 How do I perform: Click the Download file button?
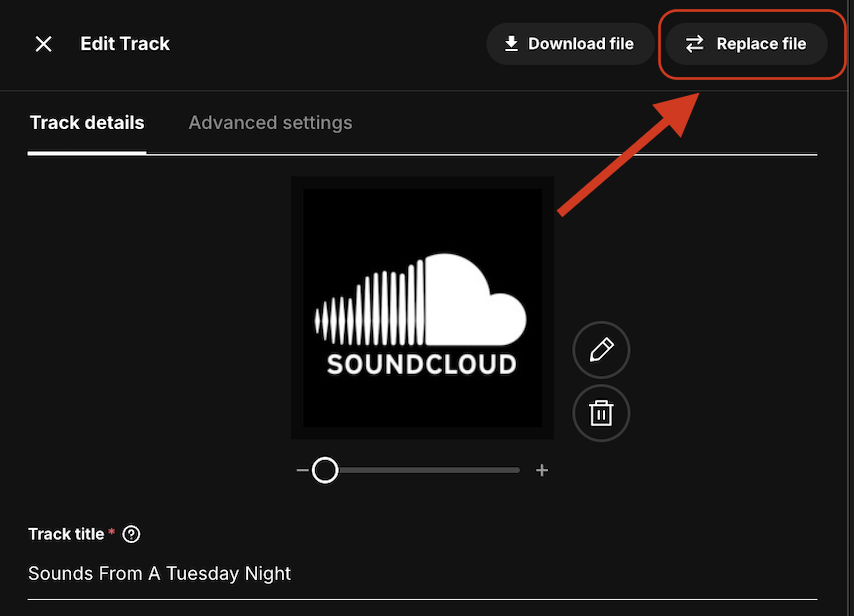[x=569, y=44]
